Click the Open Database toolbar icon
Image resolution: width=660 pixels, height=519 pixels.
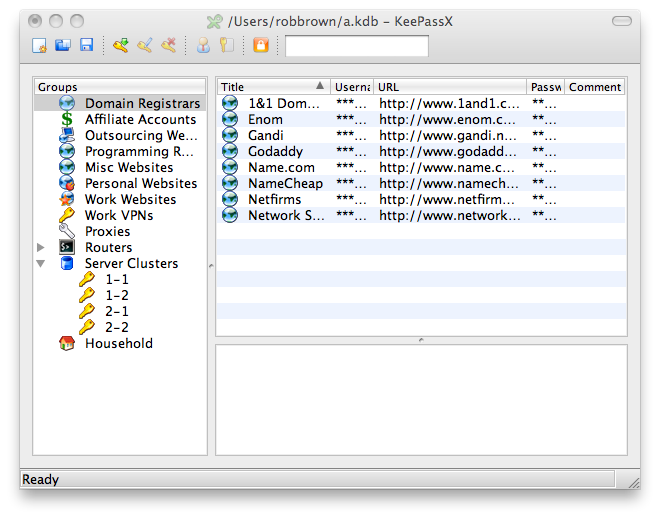click(63, 45)
